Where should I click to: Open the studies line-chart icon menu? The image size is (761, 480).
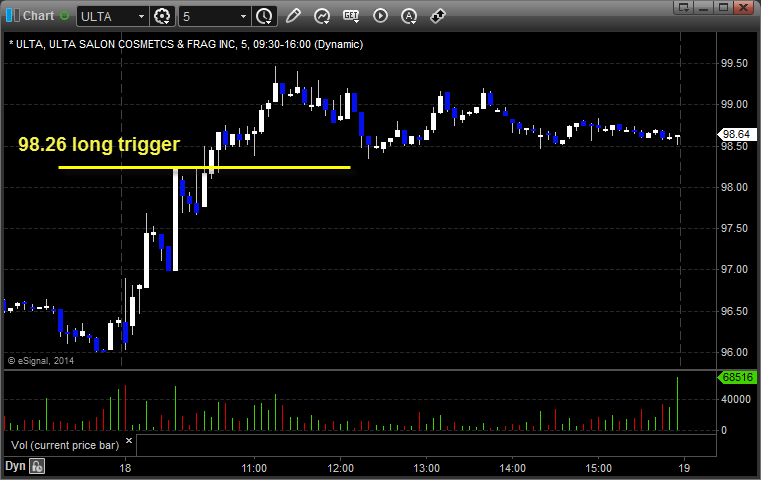click(322, 16)
